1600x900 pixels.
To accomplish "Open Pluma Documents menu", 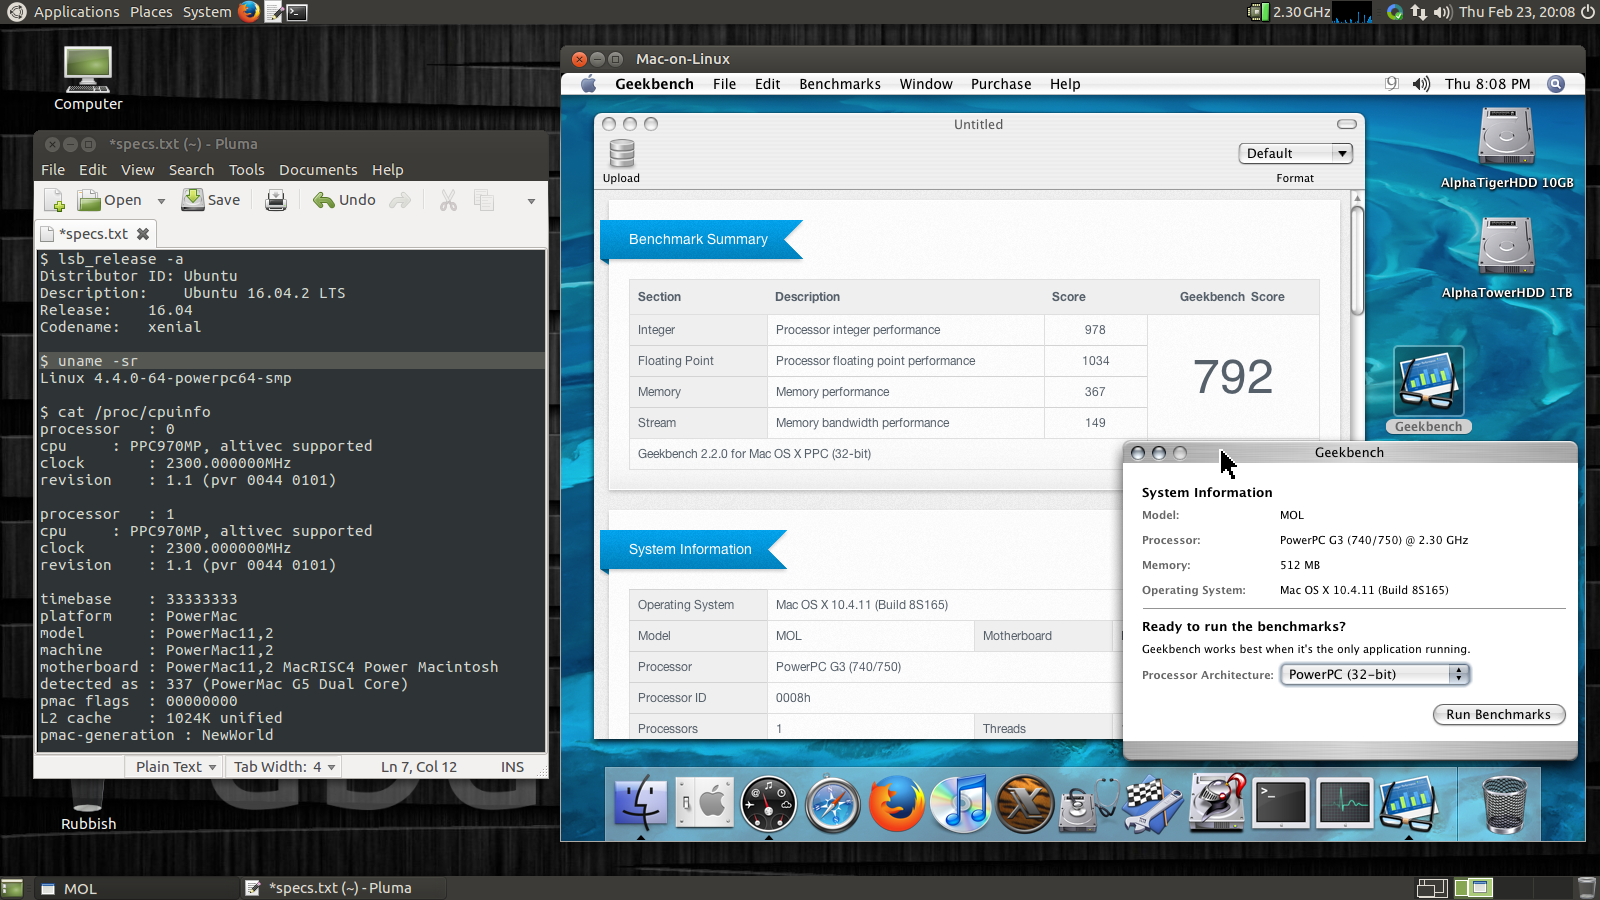I will tap(318, 170).
